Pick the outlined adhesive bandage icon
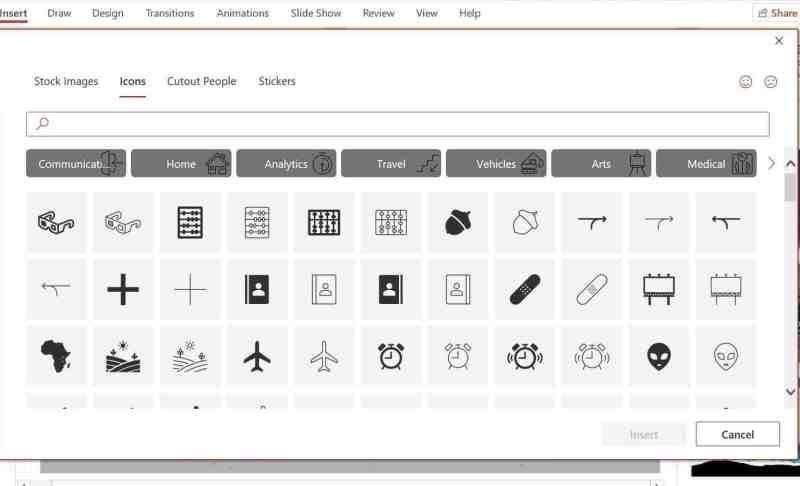Screen dimensions: 800x486 [x=592, y=289]
